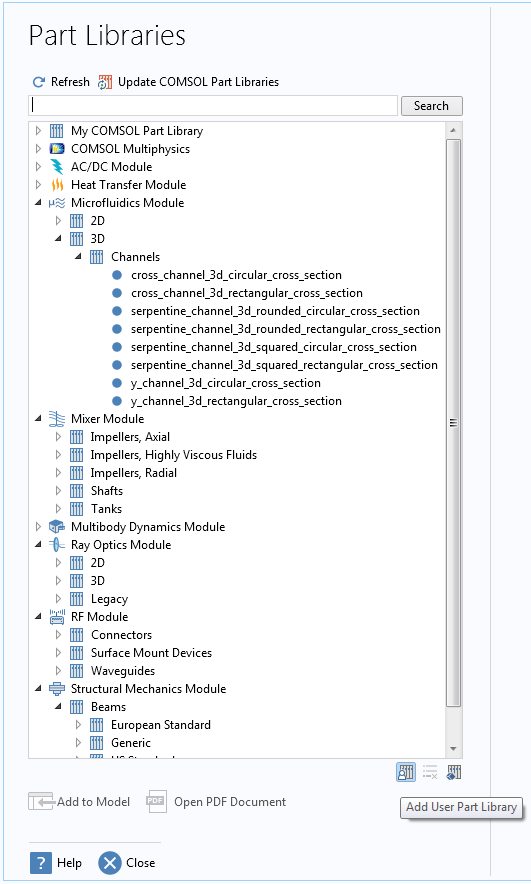The image size is (531, 884).
Task: Select y_channel_3d_circular_cross_section part
Action: click(x=225, y=383)
